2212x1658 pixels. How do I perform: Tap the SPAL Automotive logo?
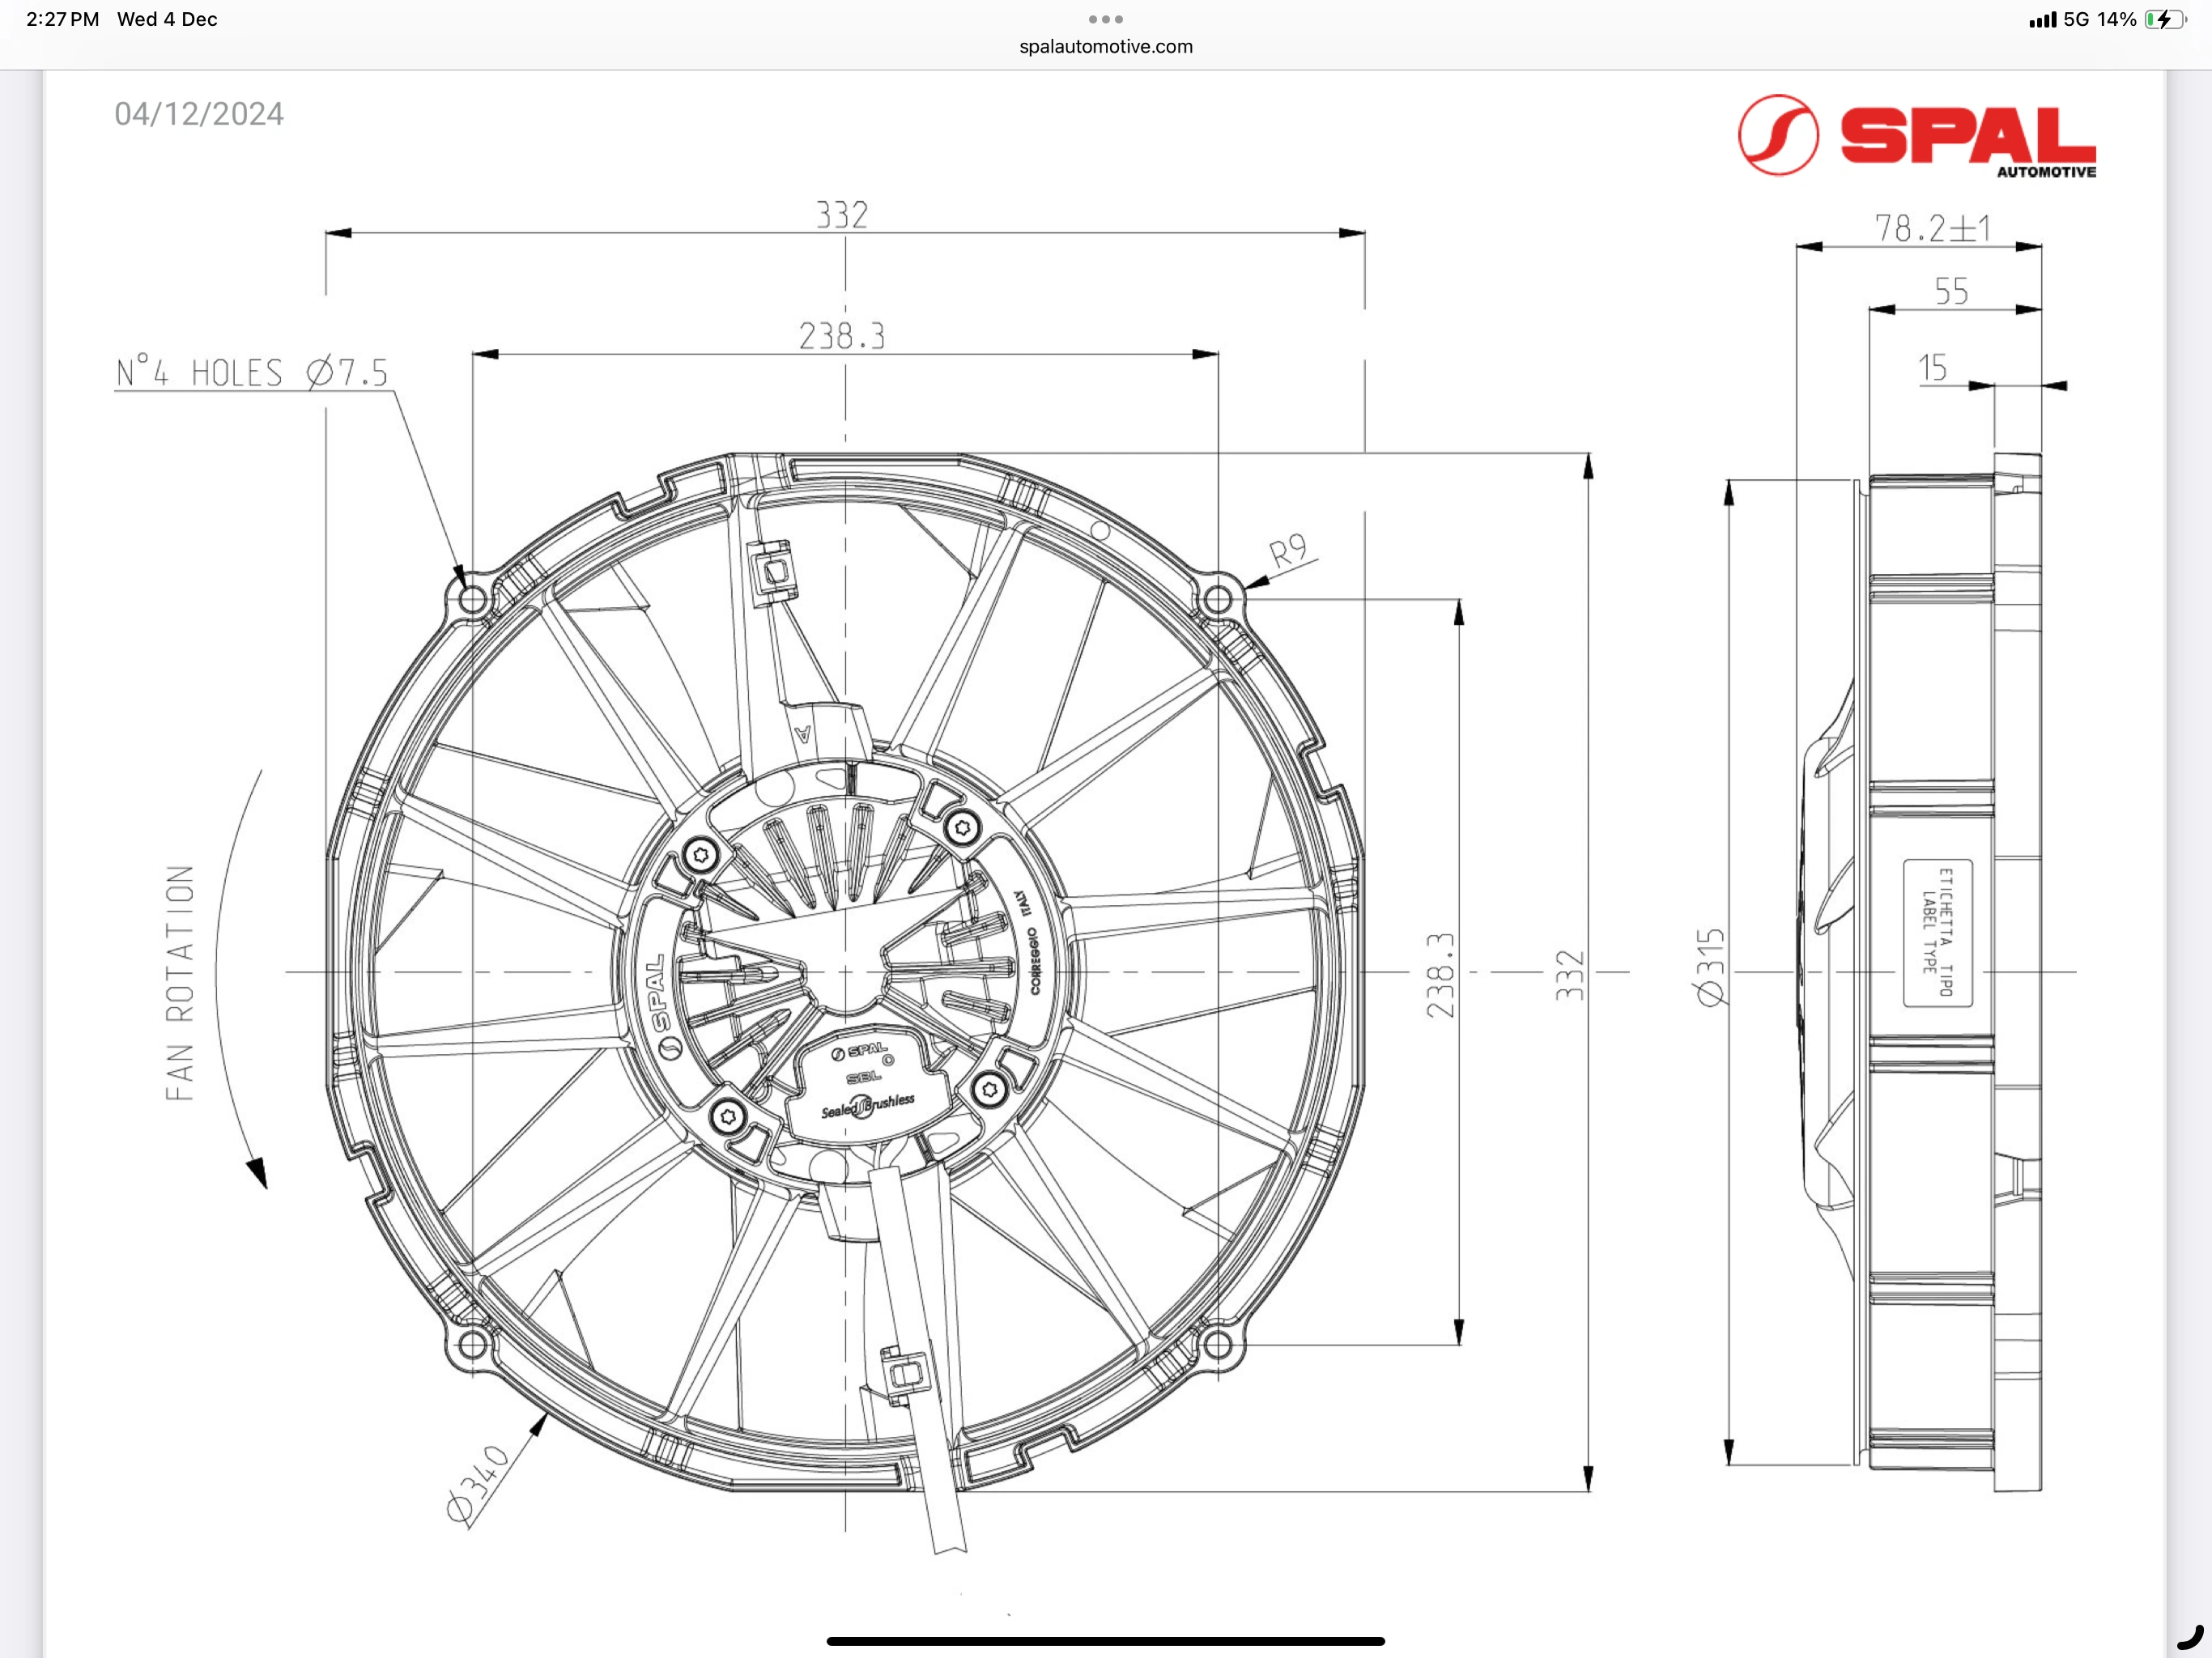tap(1916, 136)
